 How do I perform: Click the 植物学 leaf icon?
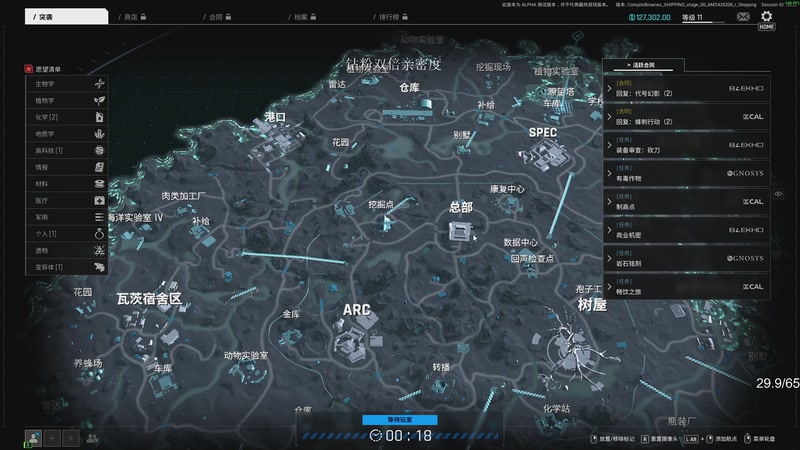coord(99,101)
